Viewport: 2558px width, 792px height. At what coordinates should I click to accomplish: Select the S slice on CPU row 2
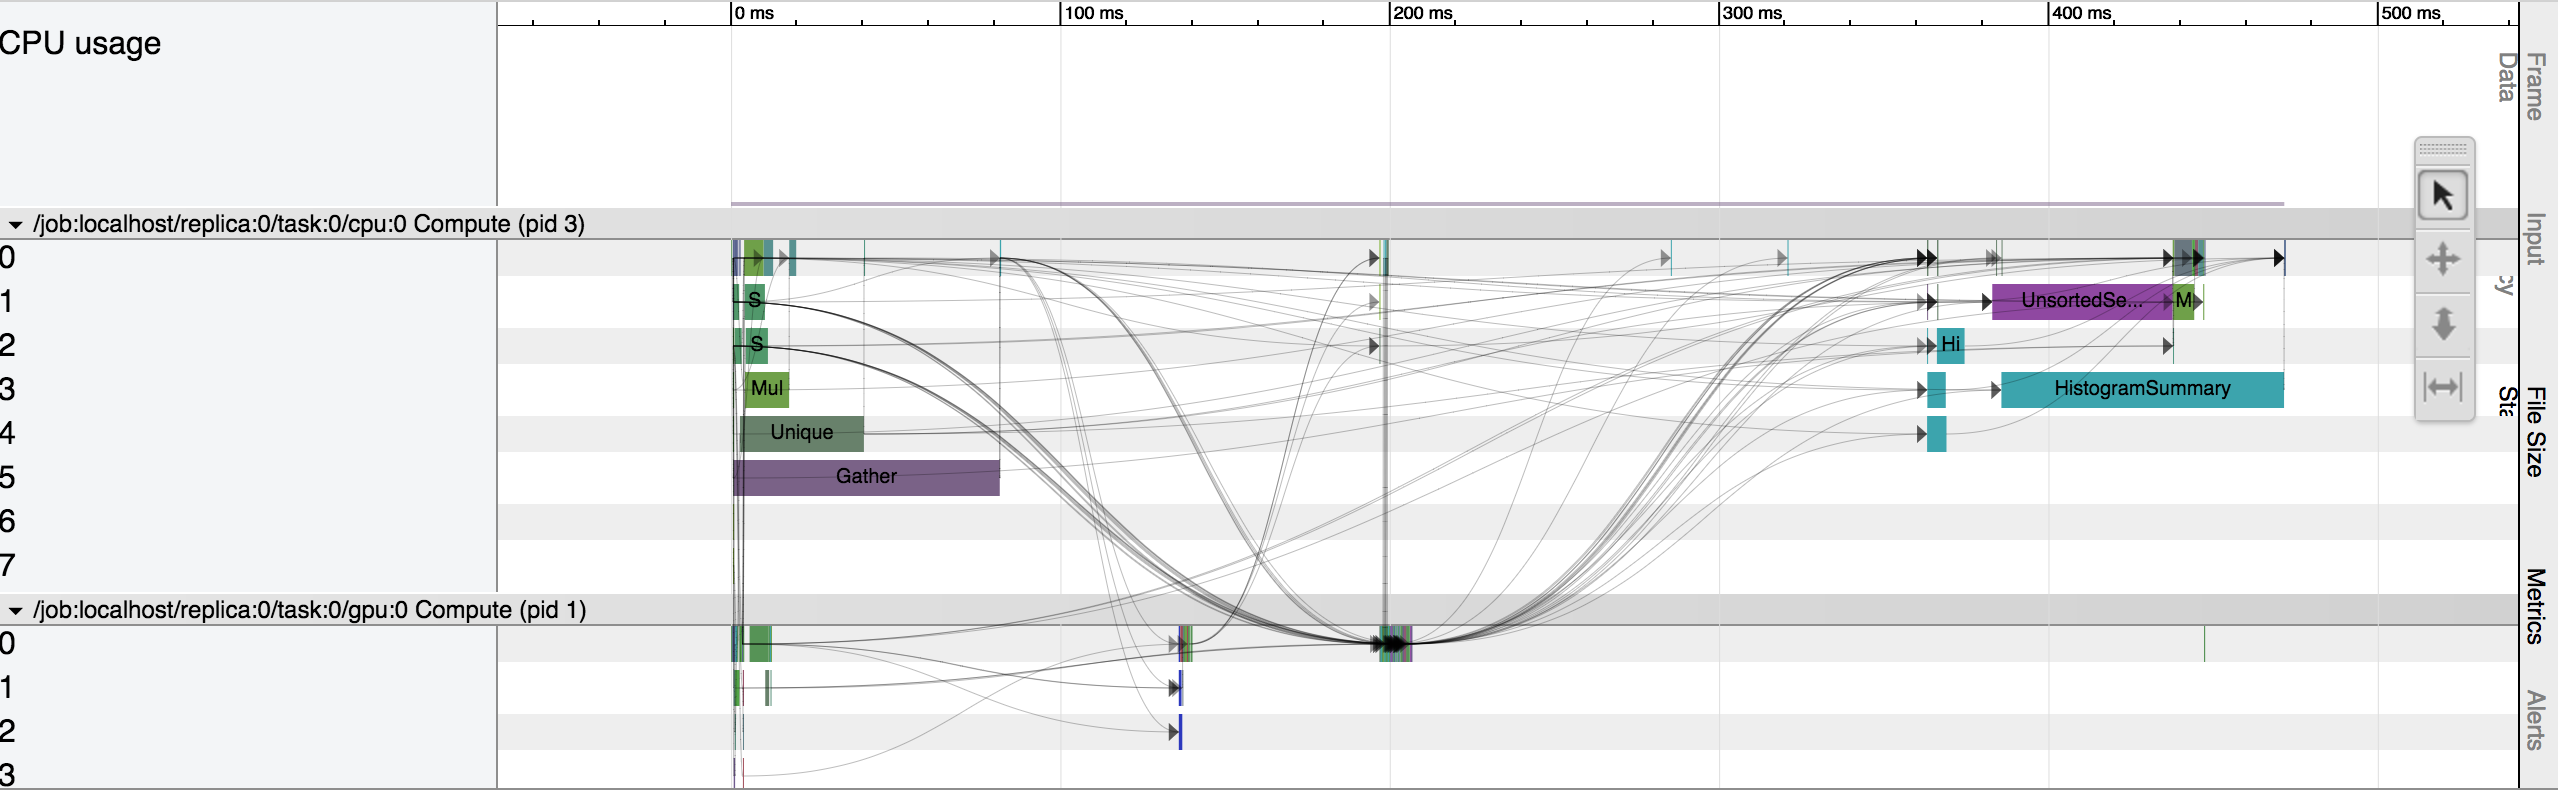coord(756,345)
